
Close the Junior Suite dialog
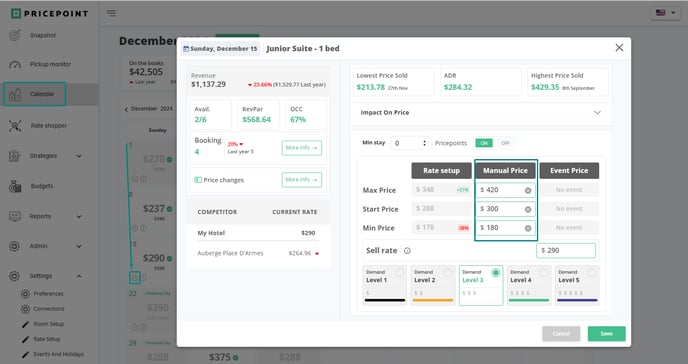619,47
